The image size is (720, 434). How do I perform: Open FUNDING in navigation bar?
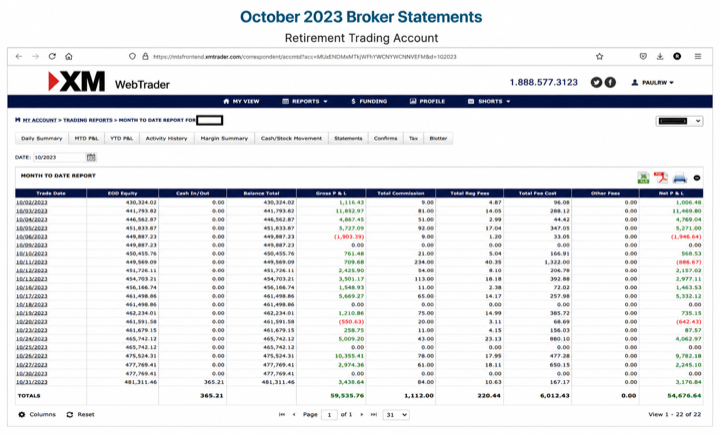[369, 101]
